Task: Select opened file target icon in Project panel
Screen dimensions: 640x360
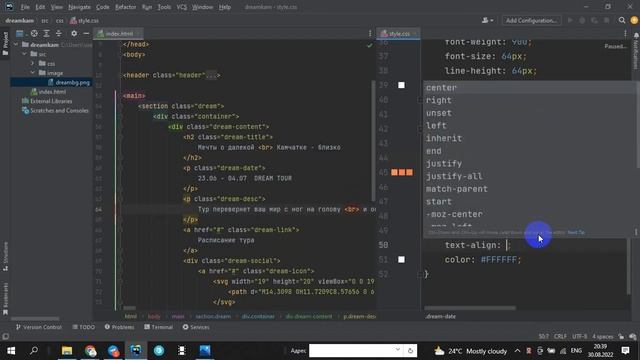Action: 34,33
